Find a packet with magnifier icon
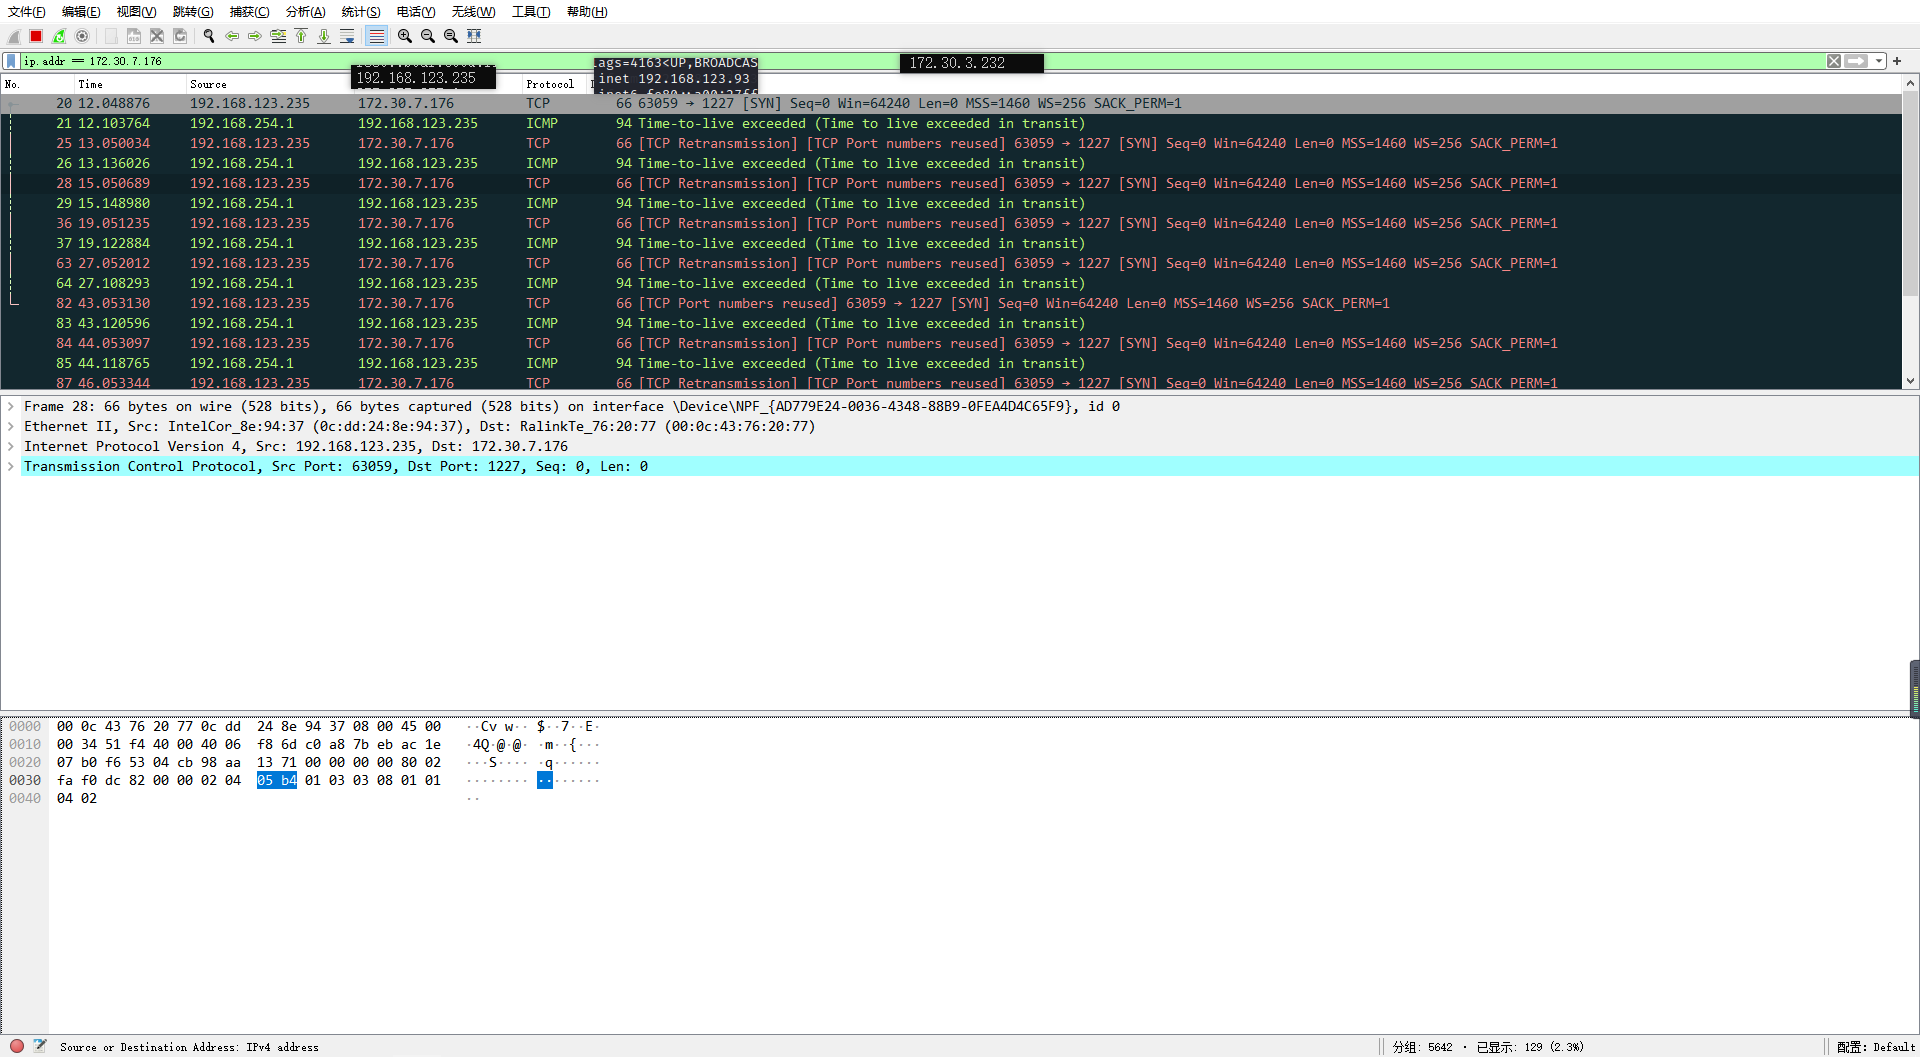 point(209,36)
